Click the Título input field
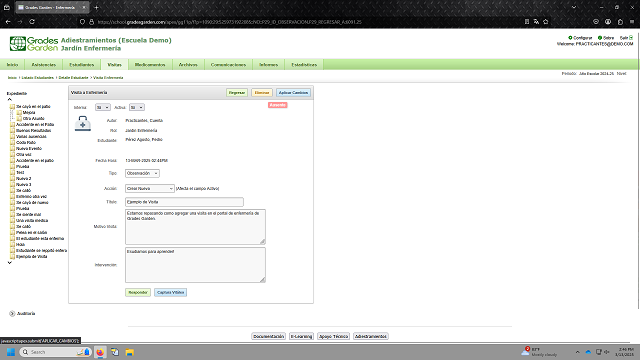 tap(184, 202)
